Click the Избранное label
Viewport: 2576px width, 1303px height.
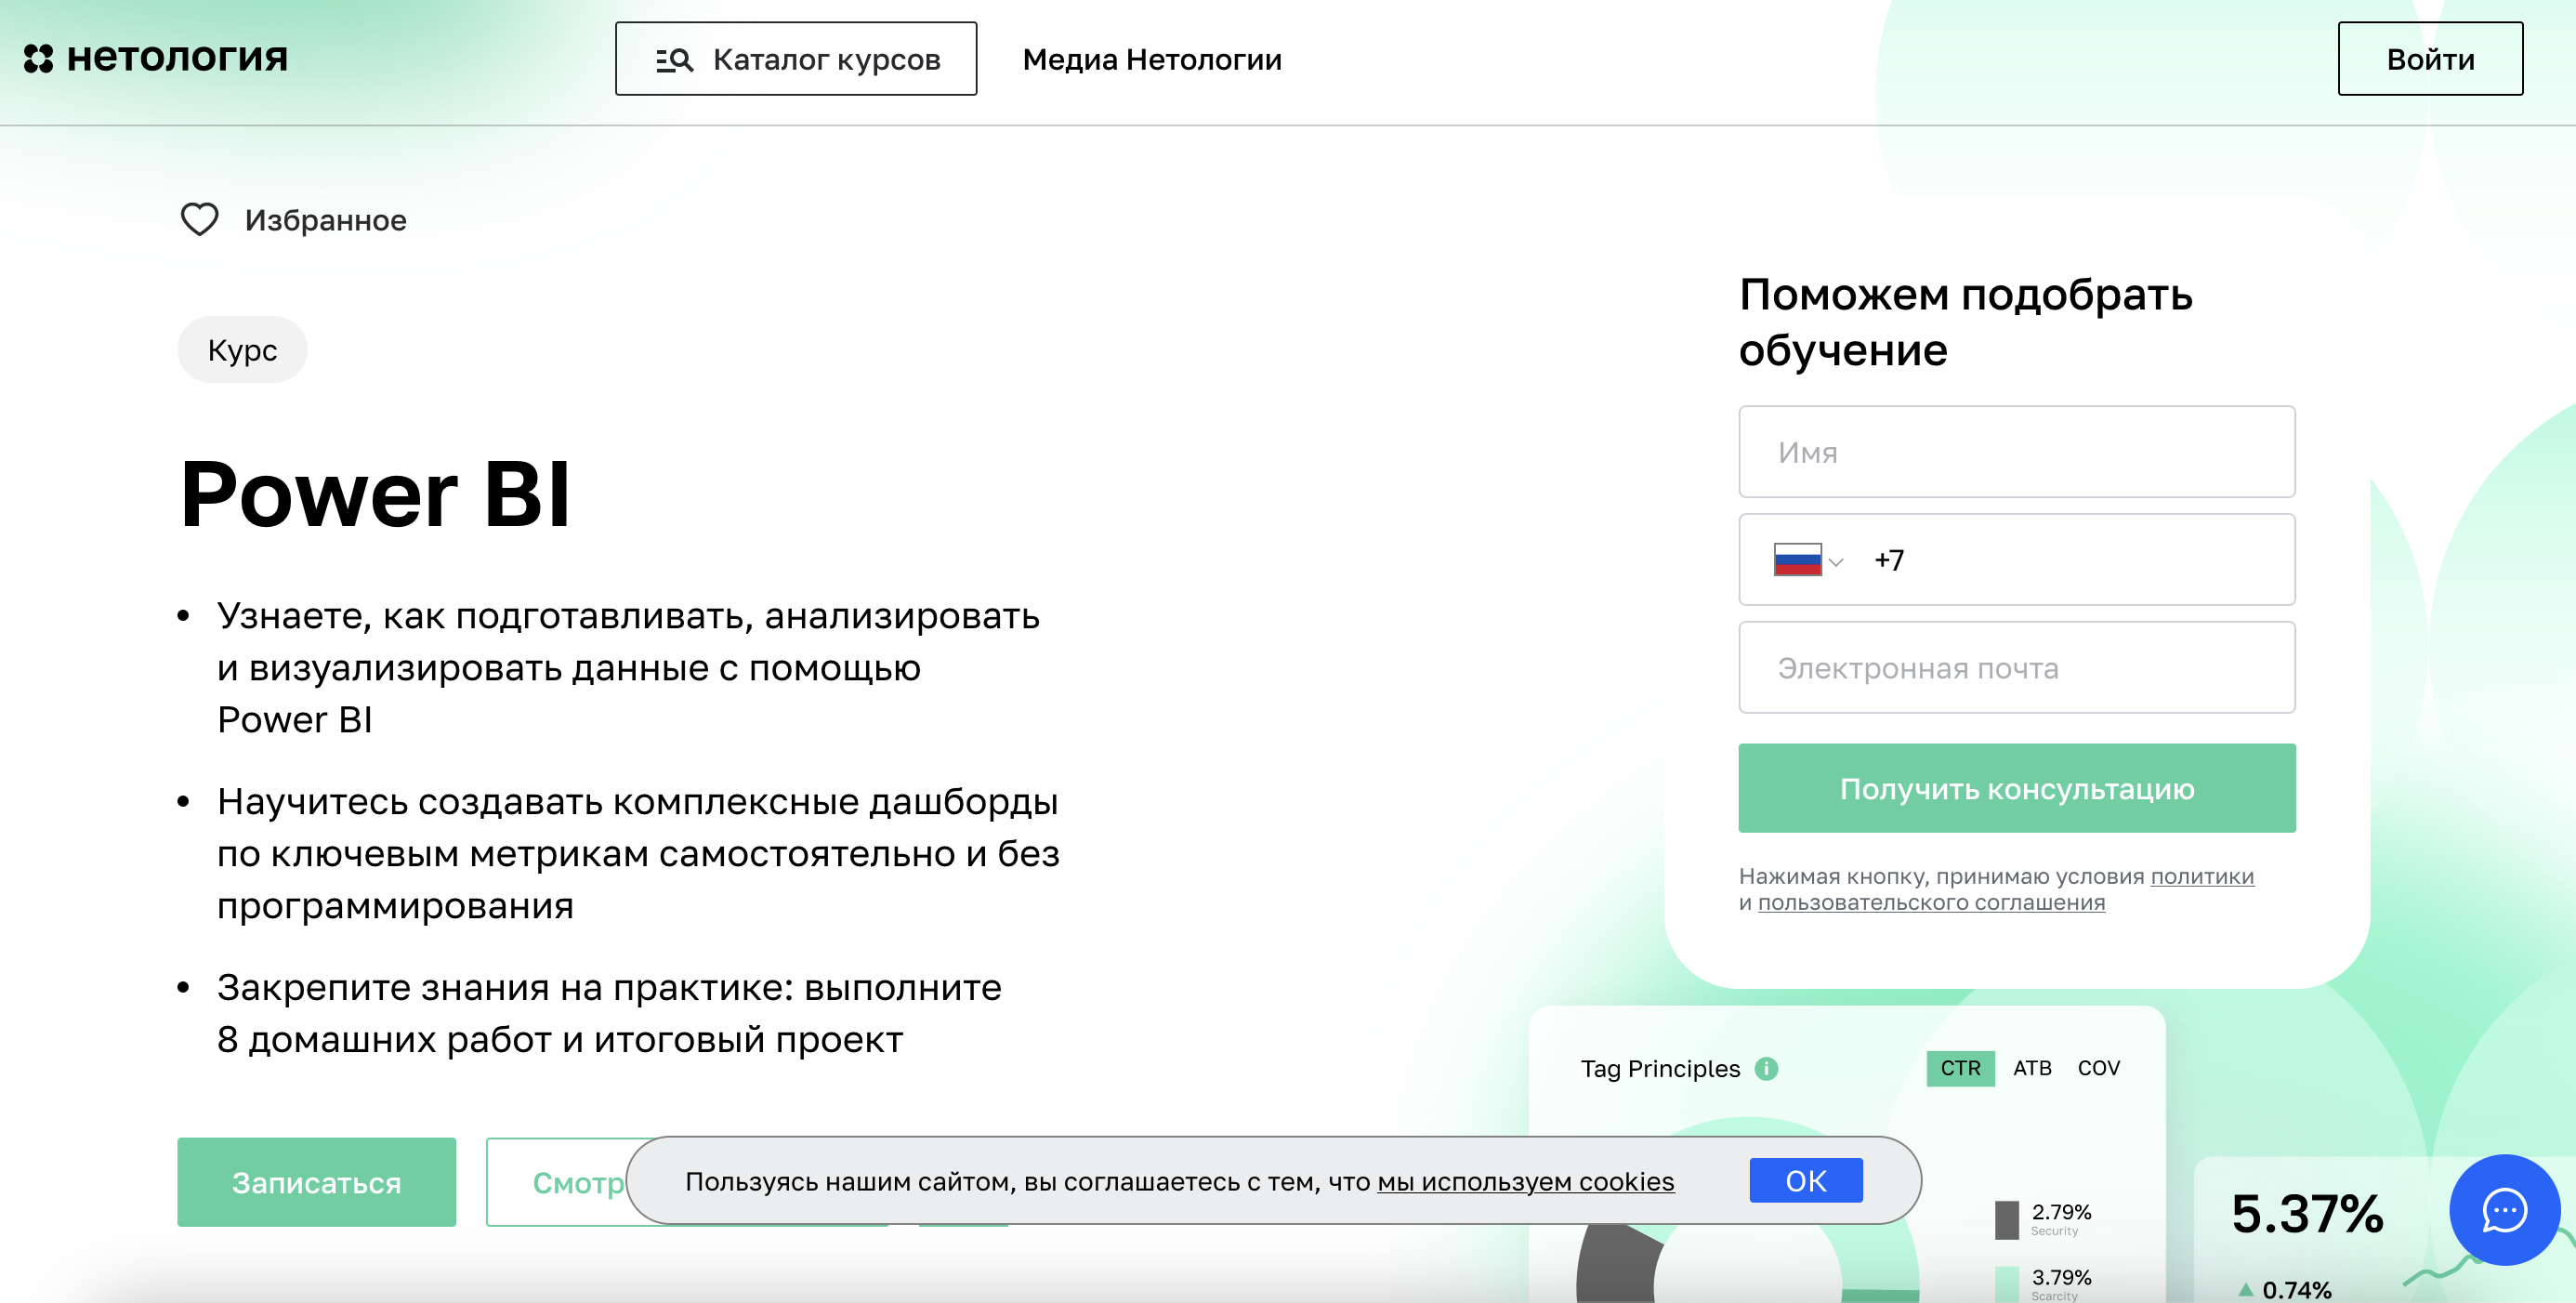(326, 220)
